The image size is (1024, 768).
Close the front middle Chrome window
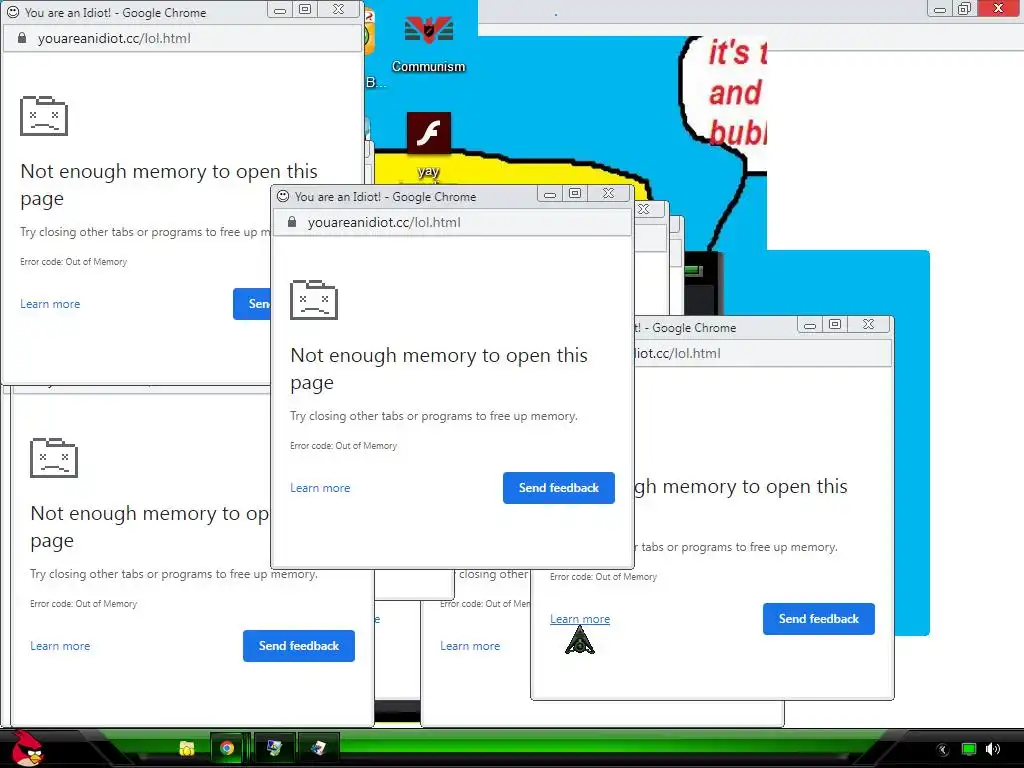click(x=608, y=193)
